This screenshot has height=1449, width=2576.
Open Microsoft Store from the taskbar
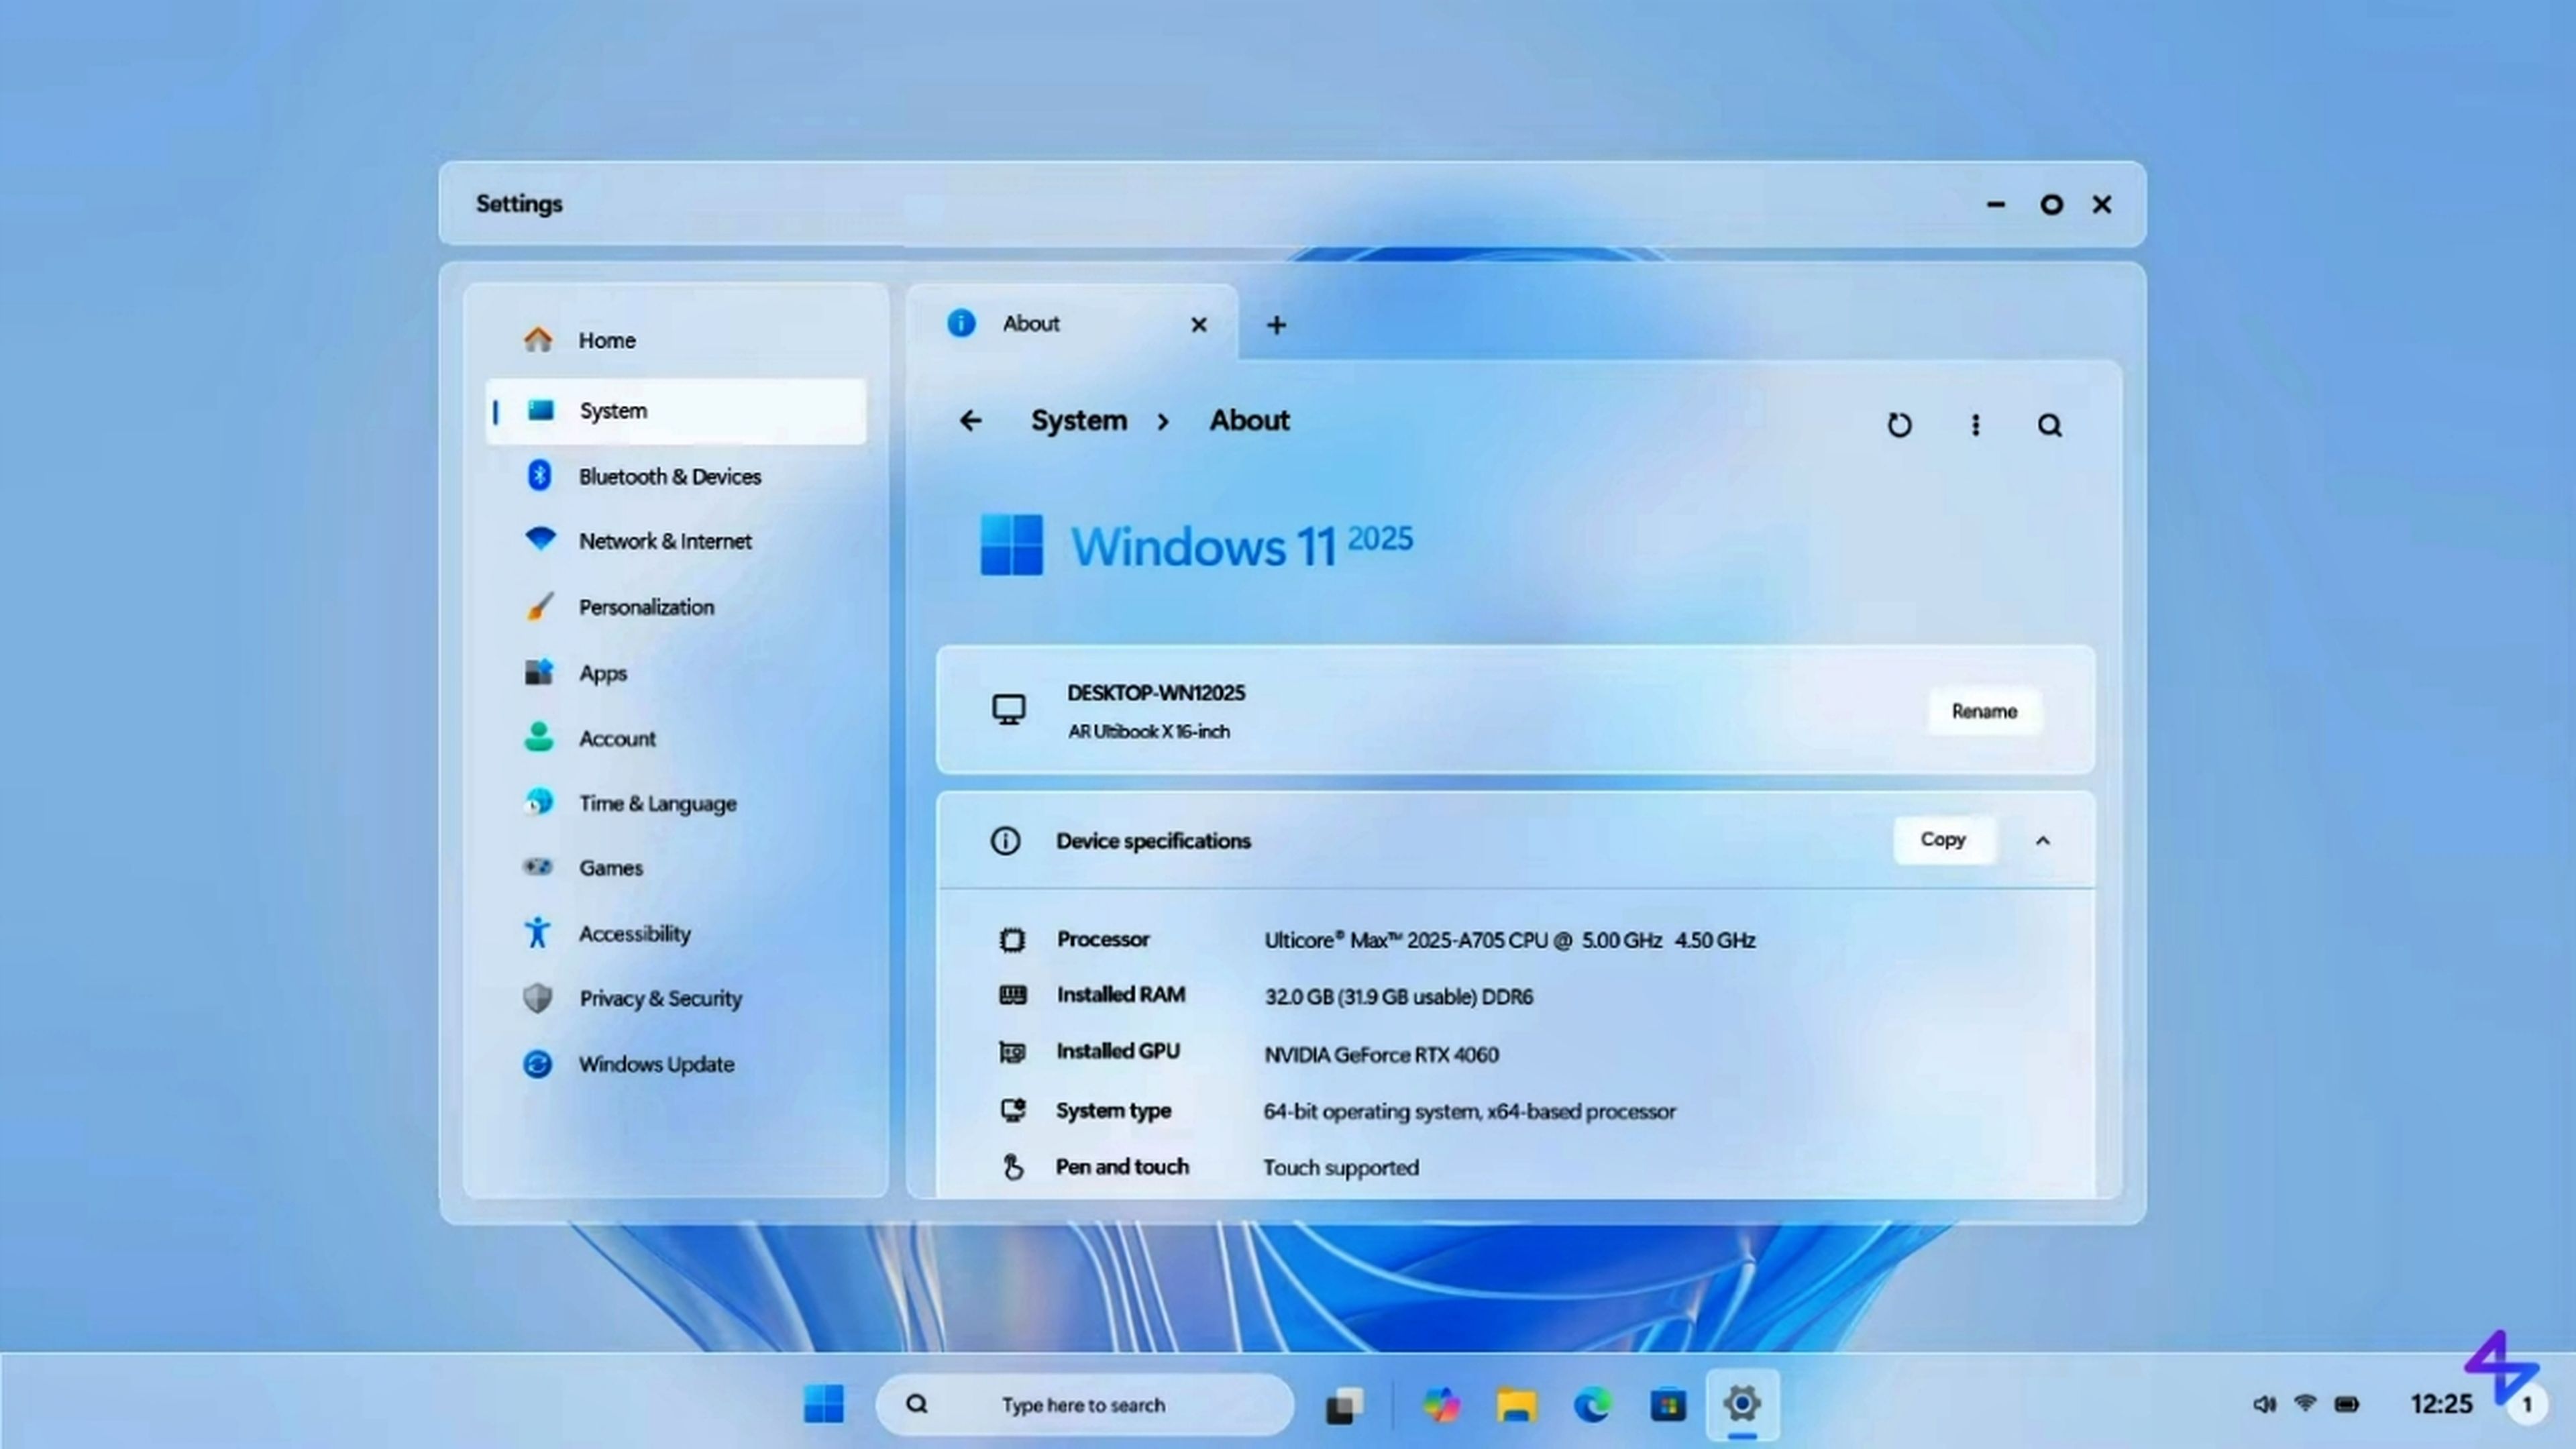tap(1667, 1405)
